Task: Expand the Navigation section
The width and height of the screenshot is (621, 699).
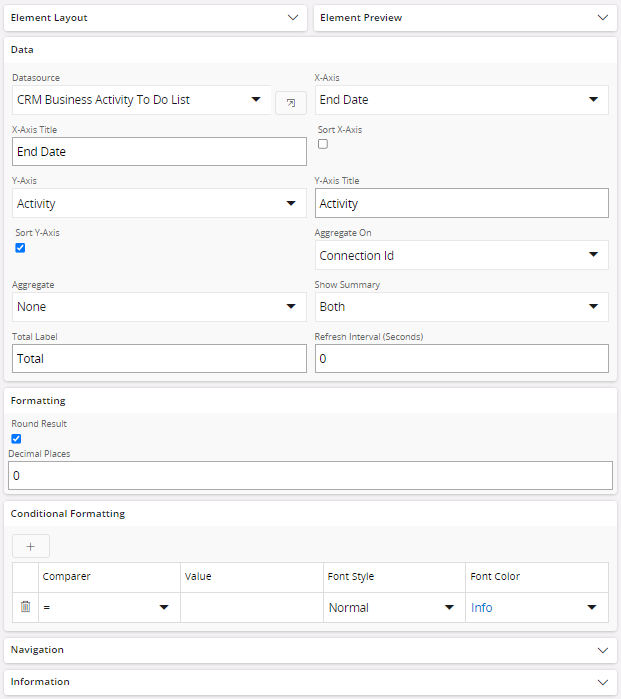Action: point(310,650)
